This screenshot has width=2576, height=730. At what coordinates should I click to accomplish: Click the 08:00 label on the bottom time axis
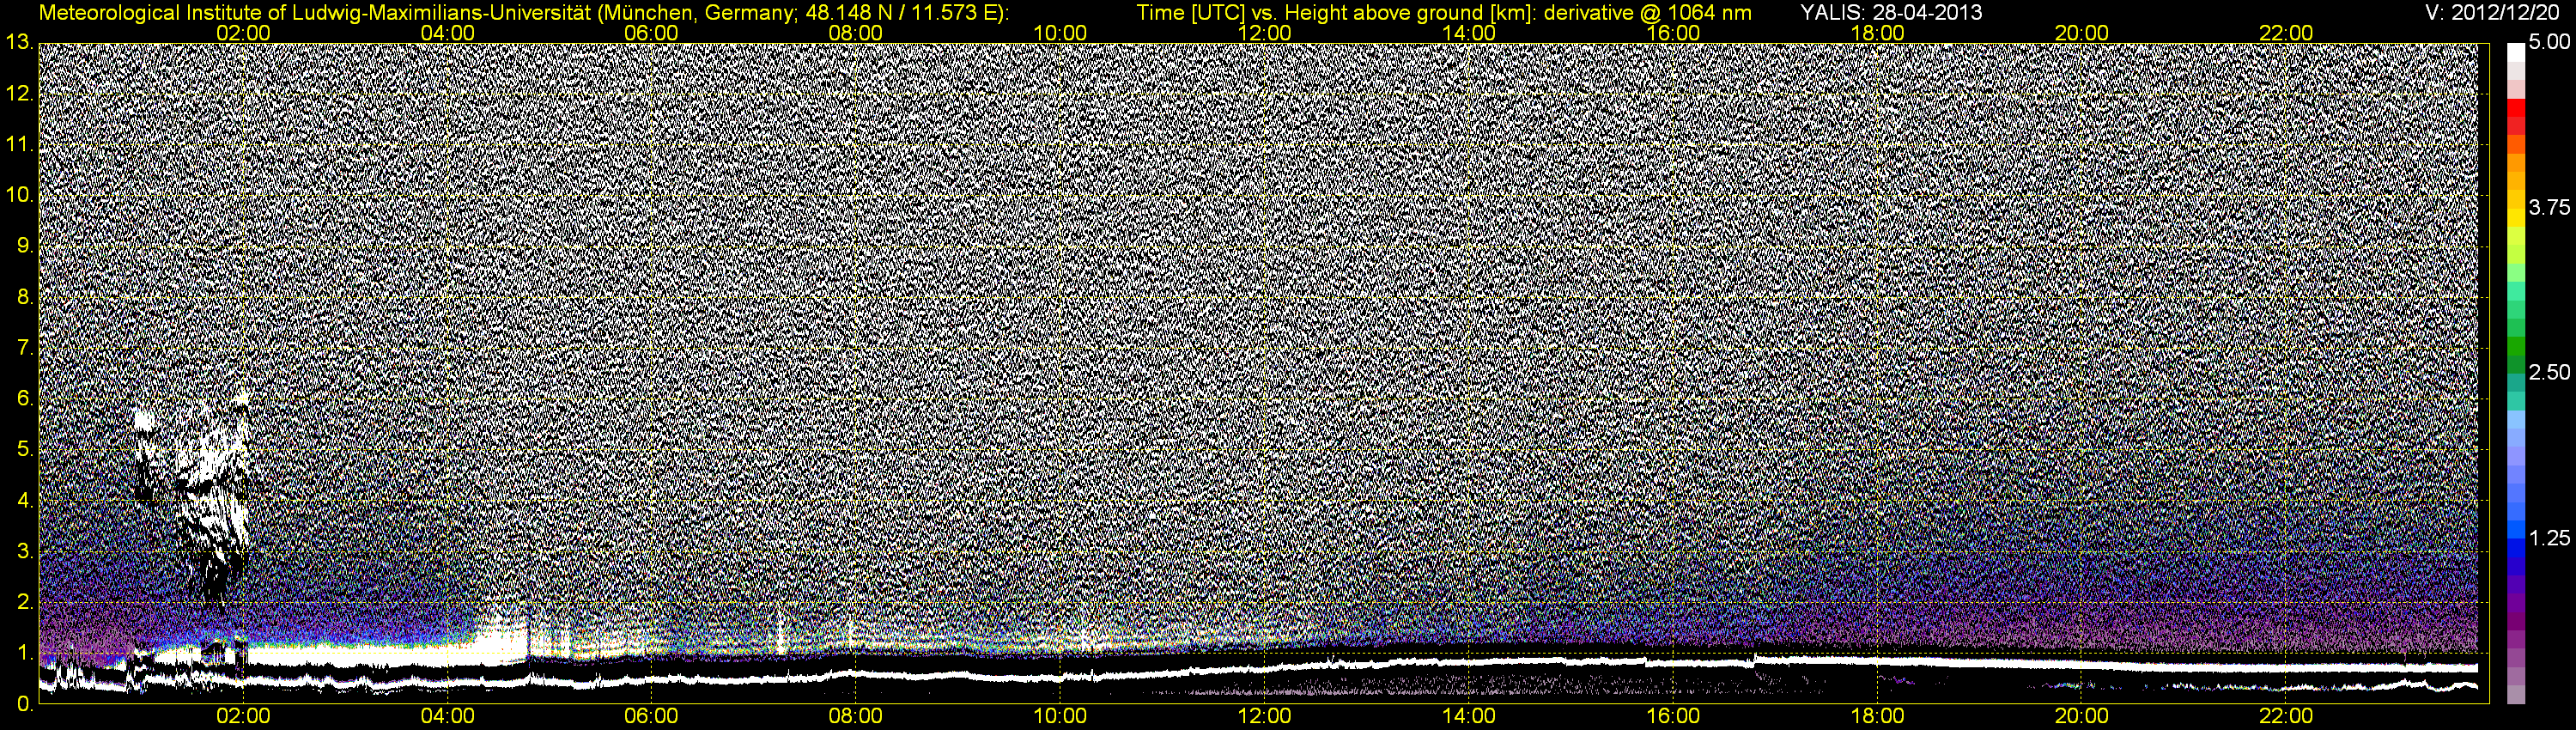pos(856,717)
